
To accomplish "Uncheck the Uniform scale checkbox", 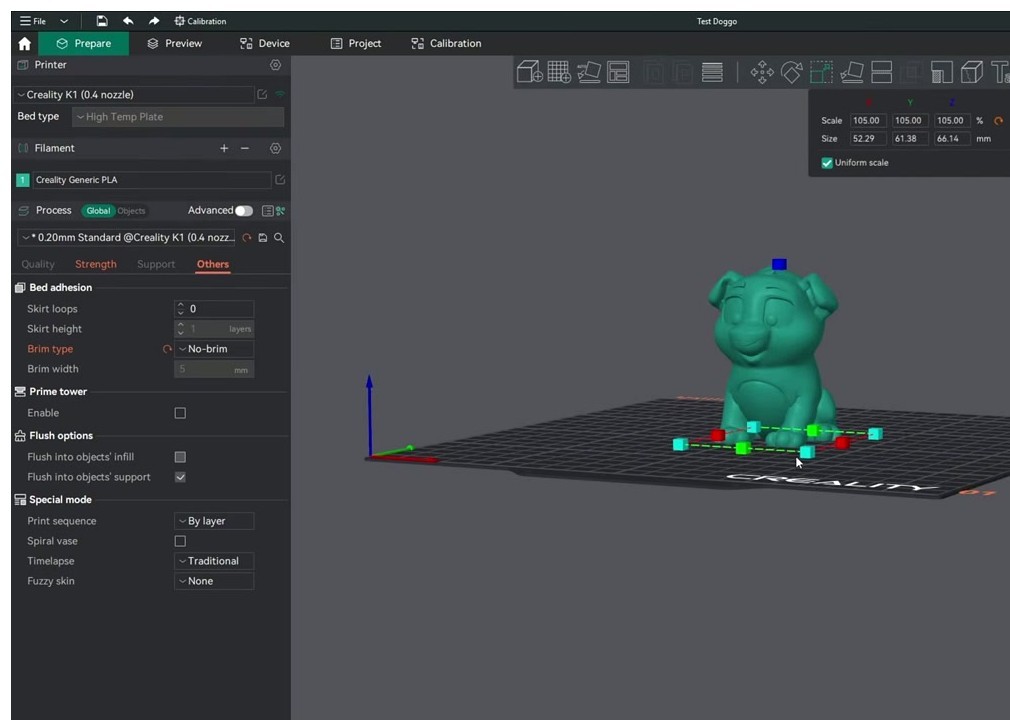I will [827, 163].
